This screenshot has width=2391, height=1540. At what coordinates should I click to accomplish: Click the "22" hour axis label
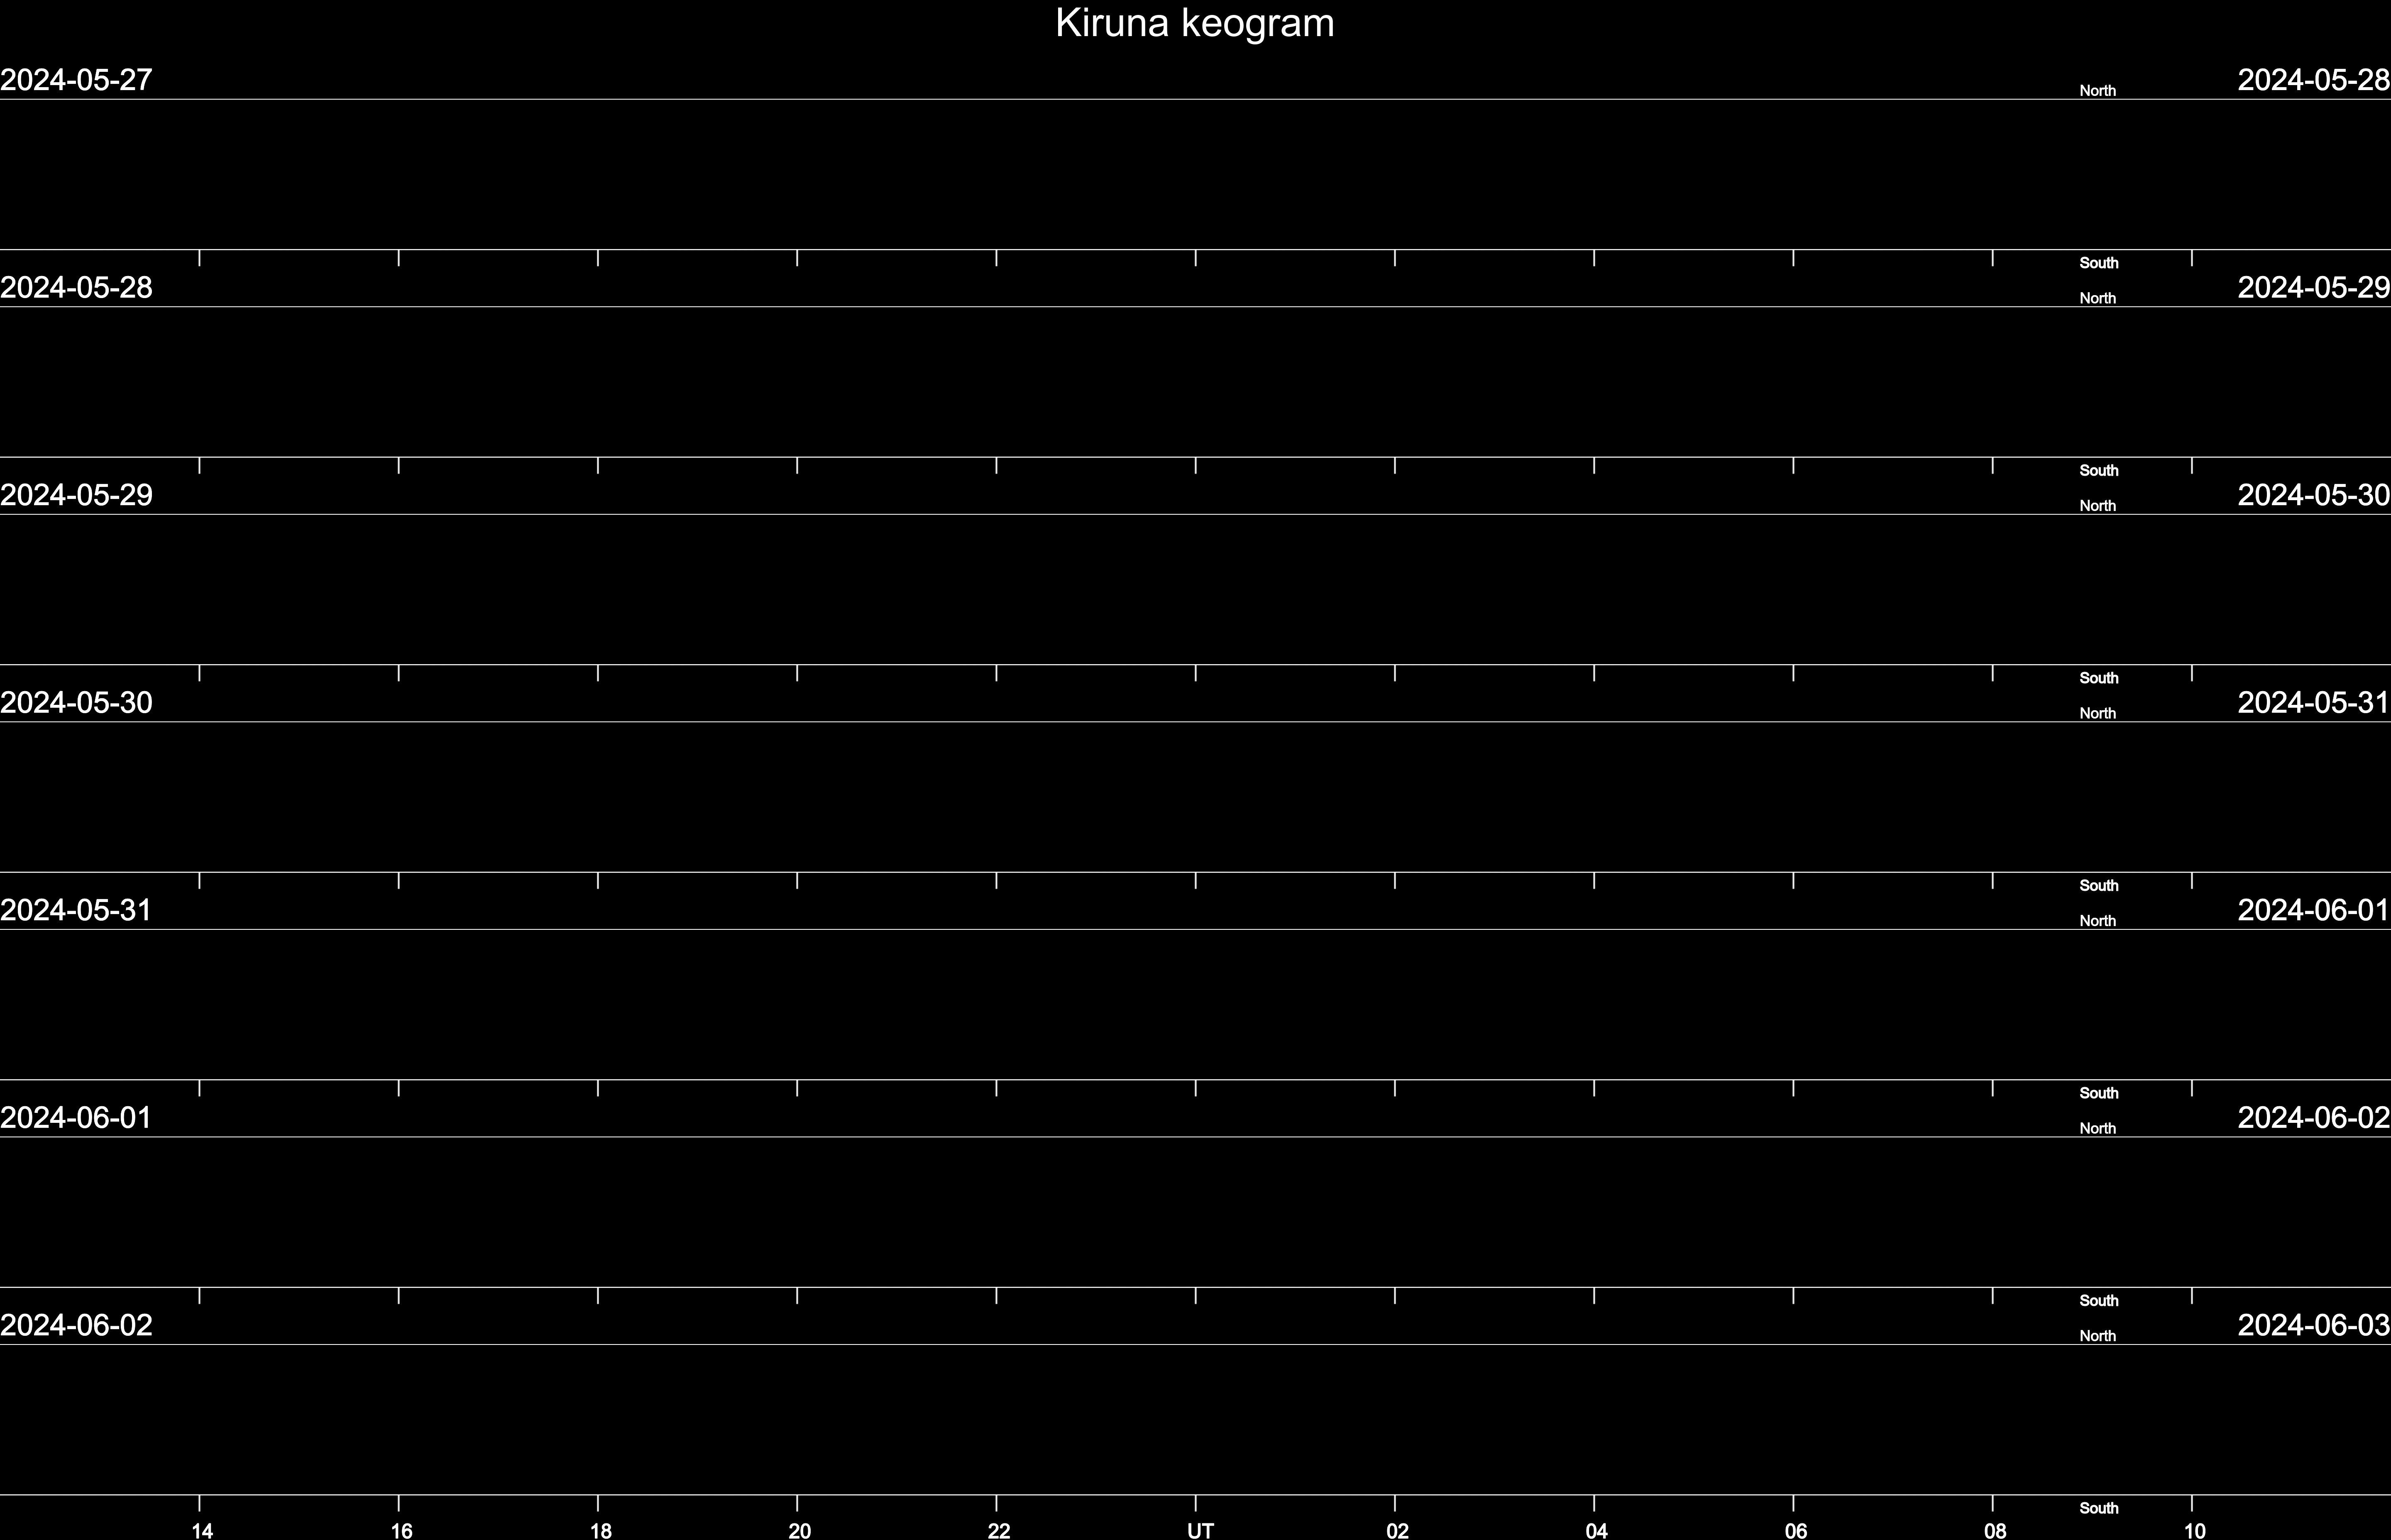(x=999, y=1530)
